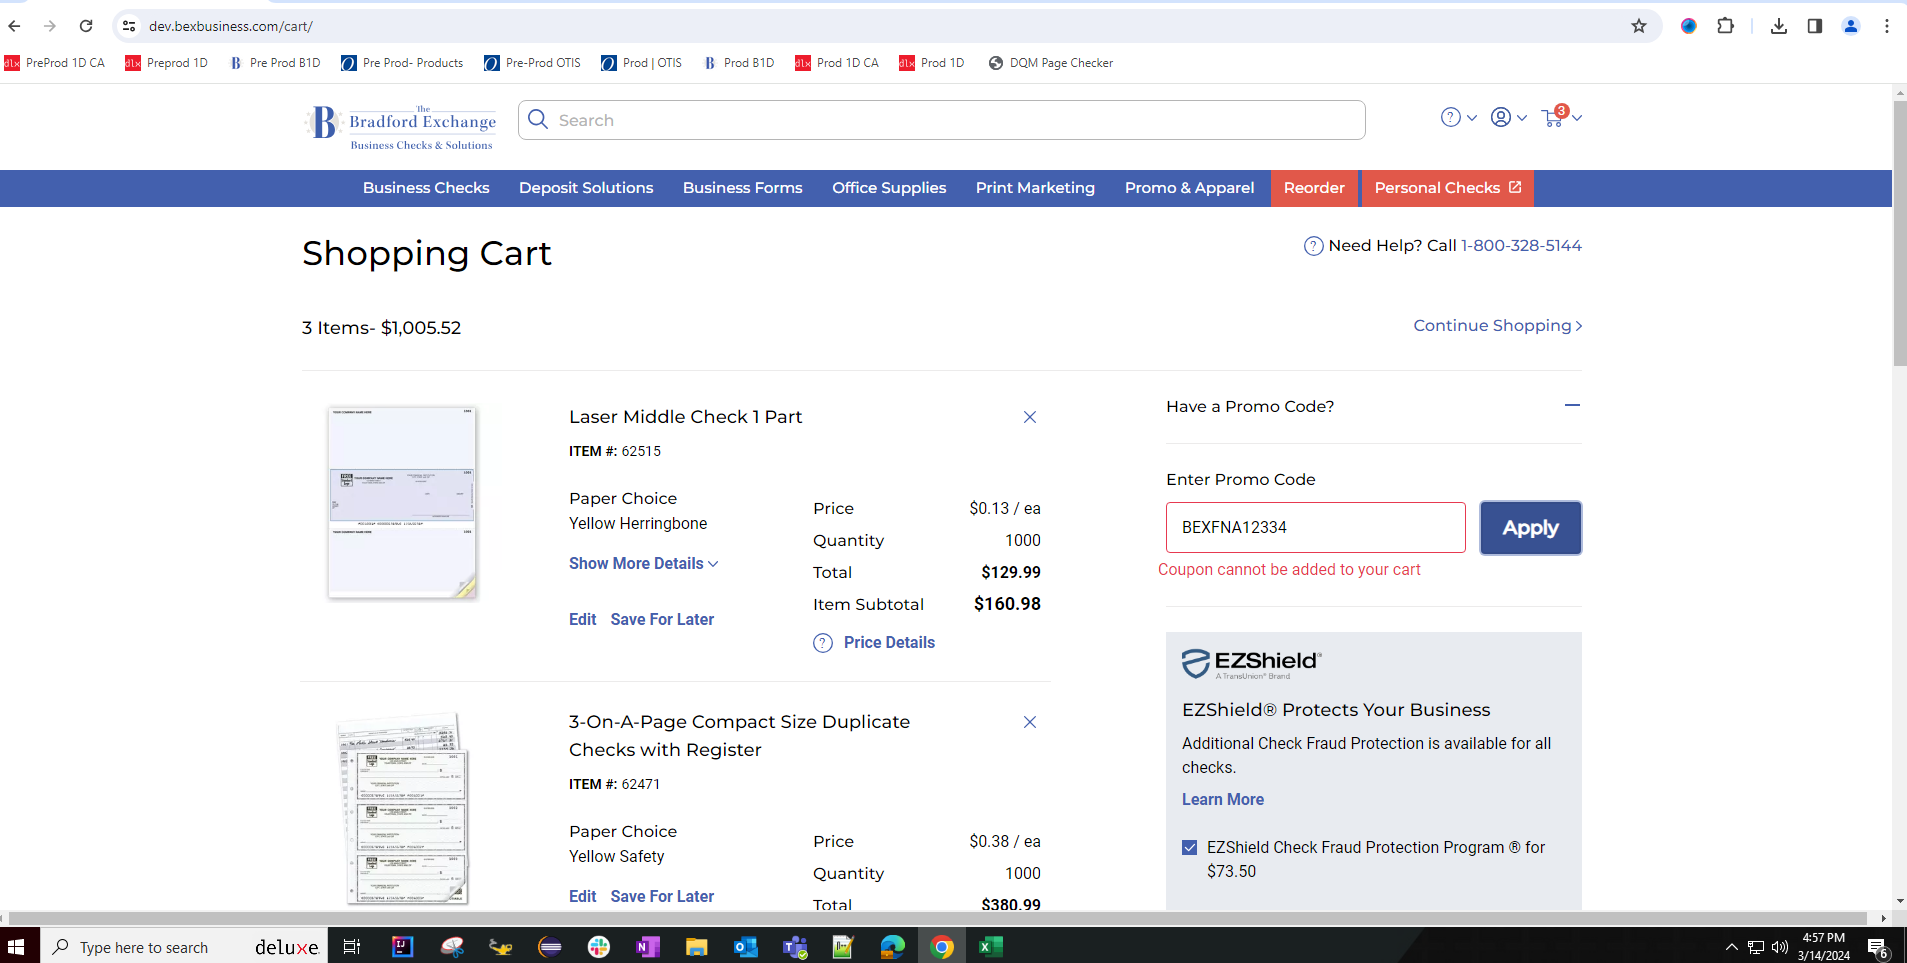
Task: Open the Office Supplies menu
Action: pos(889,188)
